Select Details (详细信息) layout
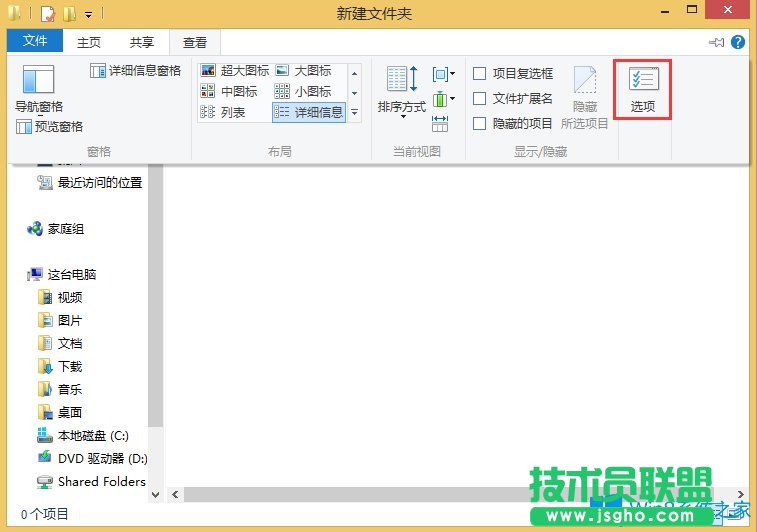The height and width of the screenshot is (532, 757). coord(309,112)
